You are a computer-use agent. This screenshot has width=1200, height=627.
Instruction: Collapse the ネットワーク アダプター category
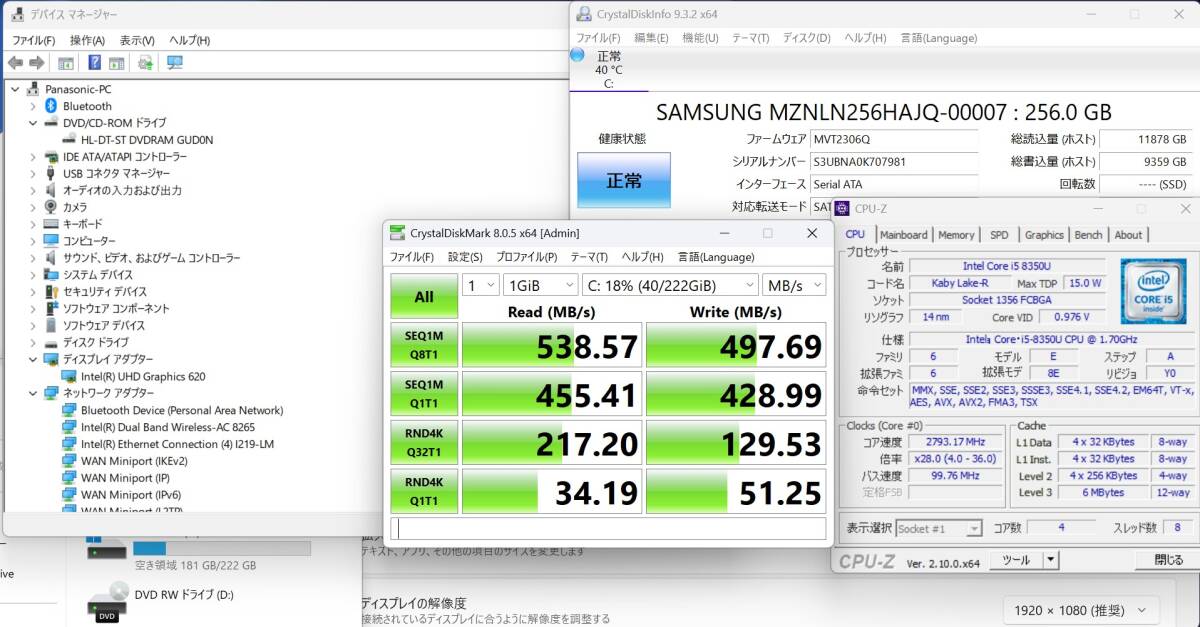33,393
